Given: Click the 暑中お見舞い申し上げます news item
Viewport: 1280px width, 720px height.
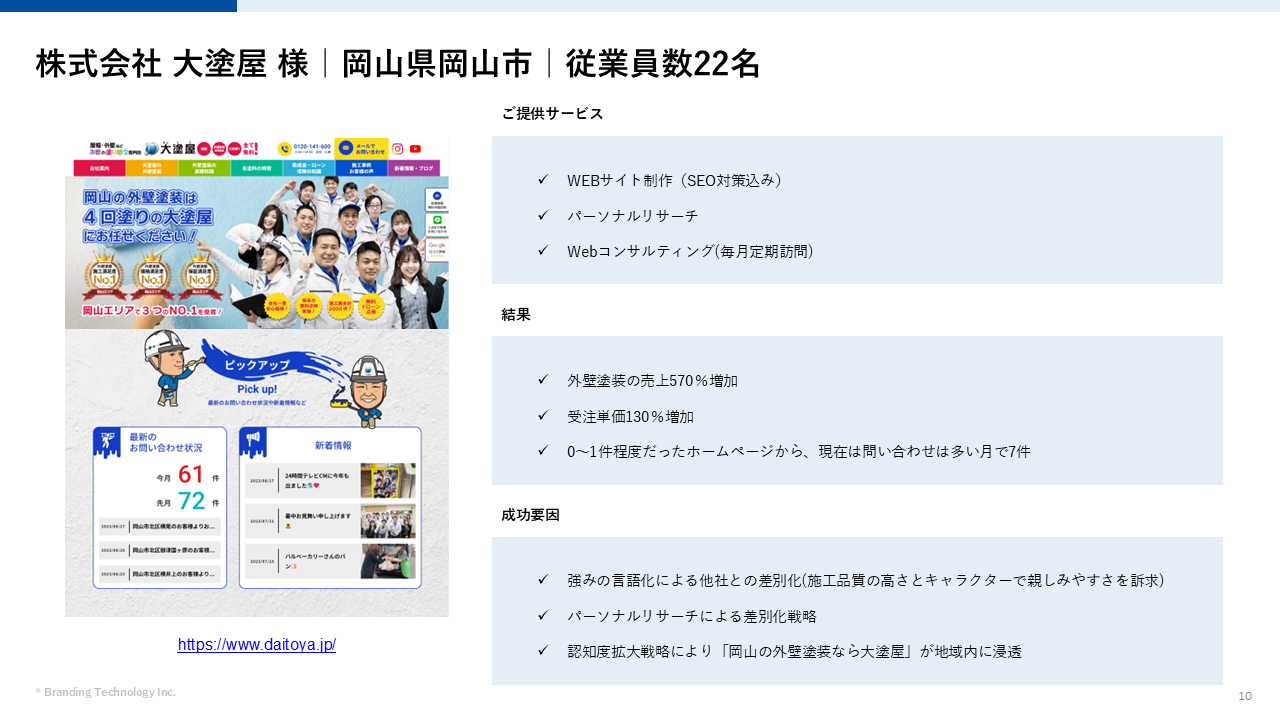Looking at the screenshot, I should click(x=300, y=521).
